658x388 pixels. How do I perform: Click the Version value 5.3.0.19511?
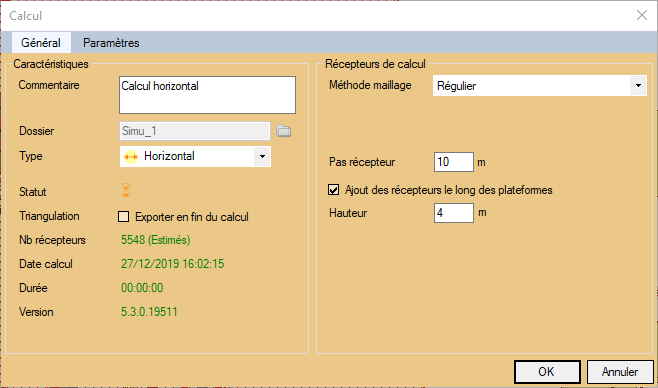[149, 312]
